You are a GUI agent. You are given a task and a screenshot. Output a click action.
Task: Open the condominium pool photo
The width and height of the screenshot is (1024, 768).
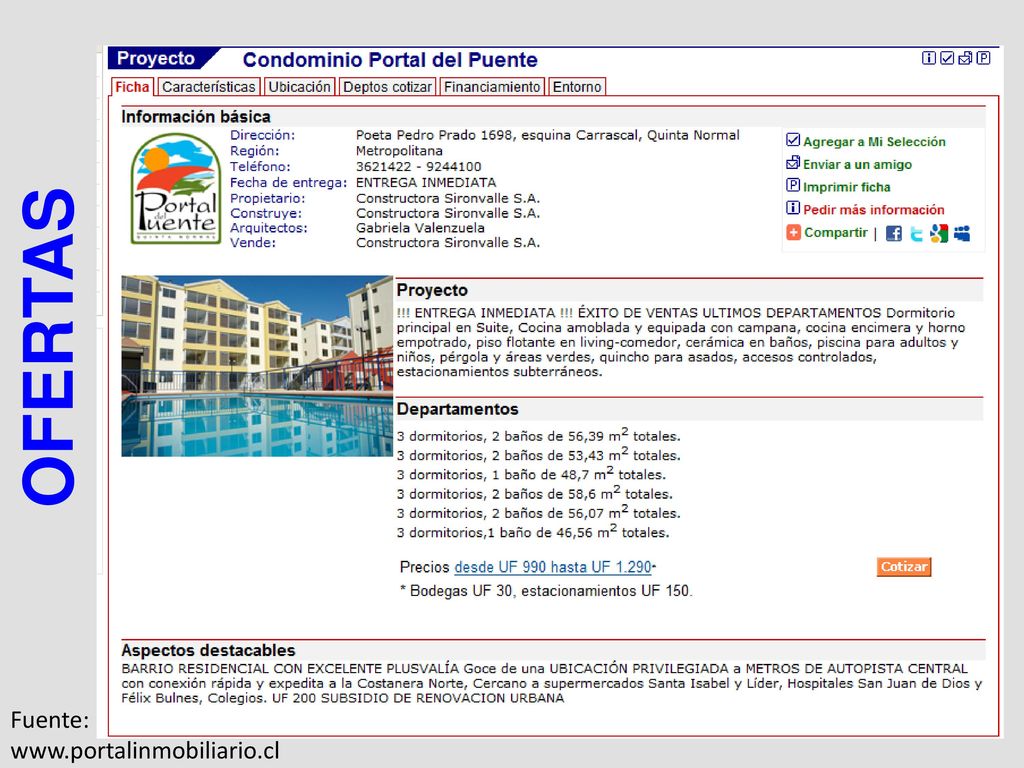coord(257,366)
